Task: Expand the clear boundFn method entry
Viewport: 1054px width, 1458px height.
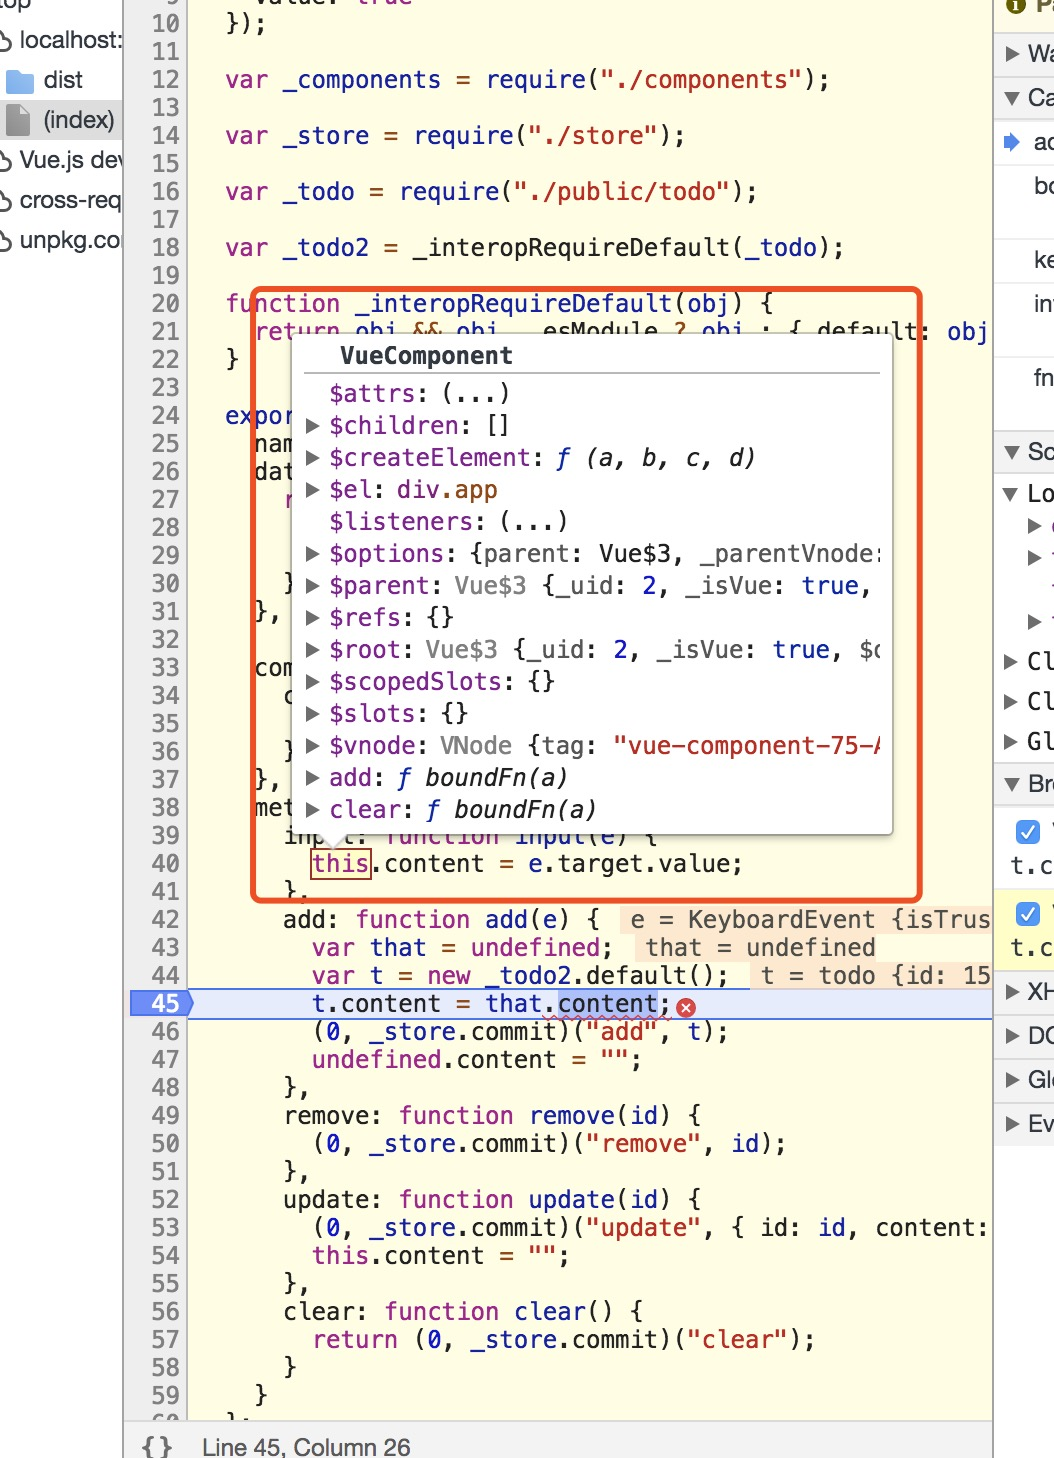Action: [312, 810]
